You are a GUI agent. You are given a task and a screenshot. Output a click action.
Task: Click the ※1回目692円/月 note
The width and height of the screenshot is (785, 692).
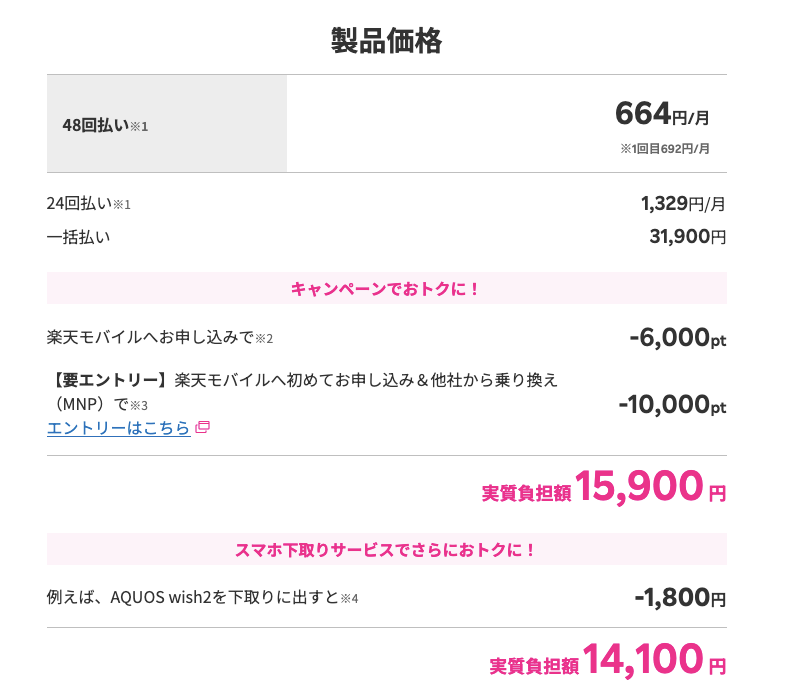point(665,149)
